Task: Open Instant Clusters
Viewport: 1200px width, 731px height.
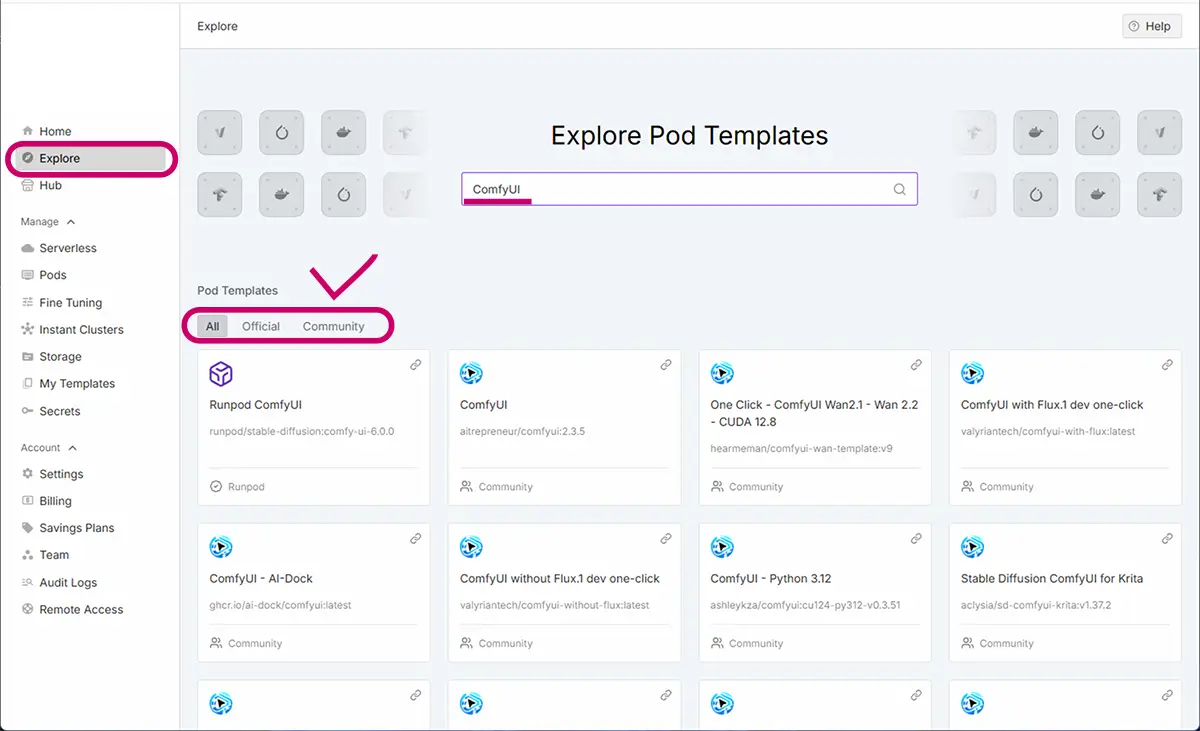Action: pyautogui.click(x=72, y=329)
